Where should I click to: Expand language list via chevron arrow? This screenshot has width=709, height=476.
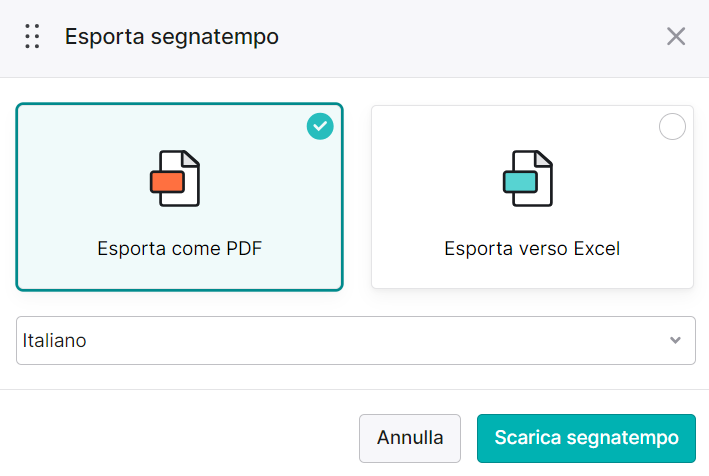[675, 340]
